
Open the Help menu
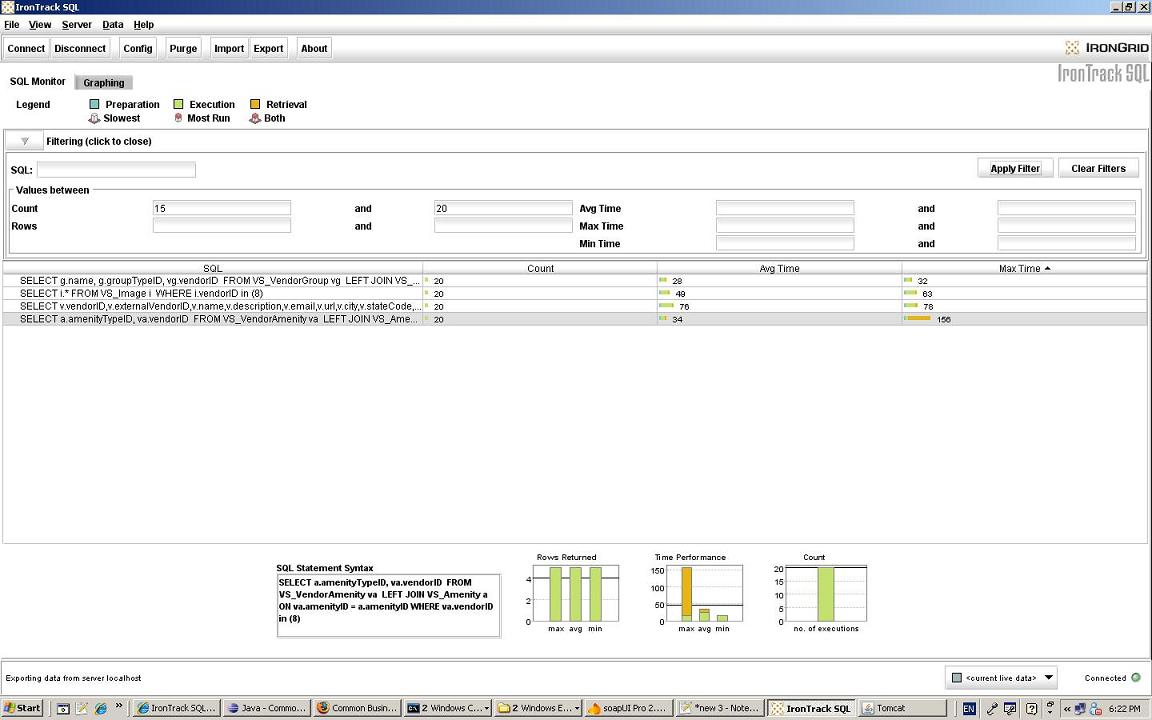coord(143,24)
